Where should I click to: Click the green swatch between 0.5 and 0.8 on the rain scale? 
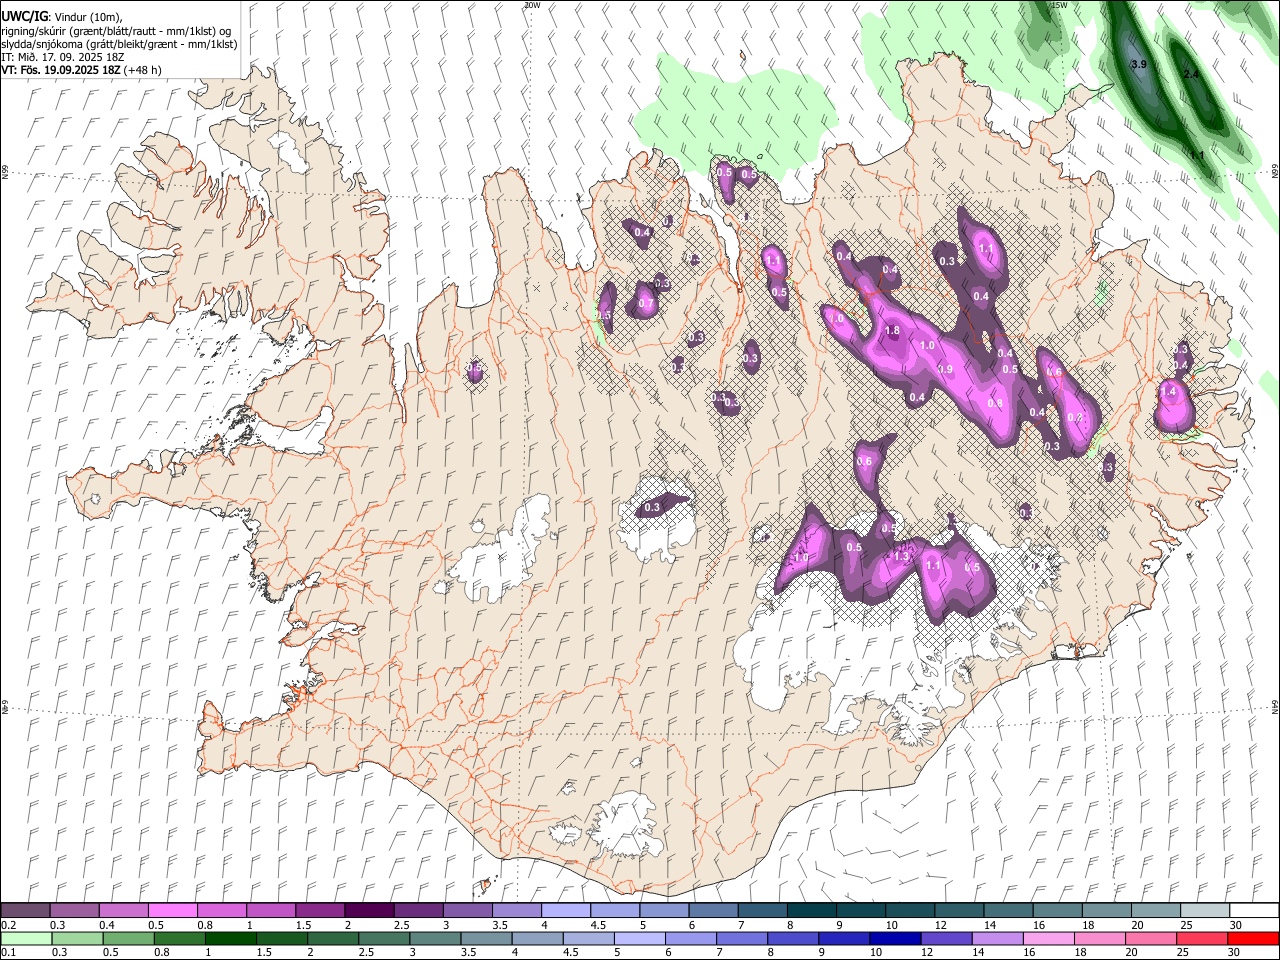[129, 938]
